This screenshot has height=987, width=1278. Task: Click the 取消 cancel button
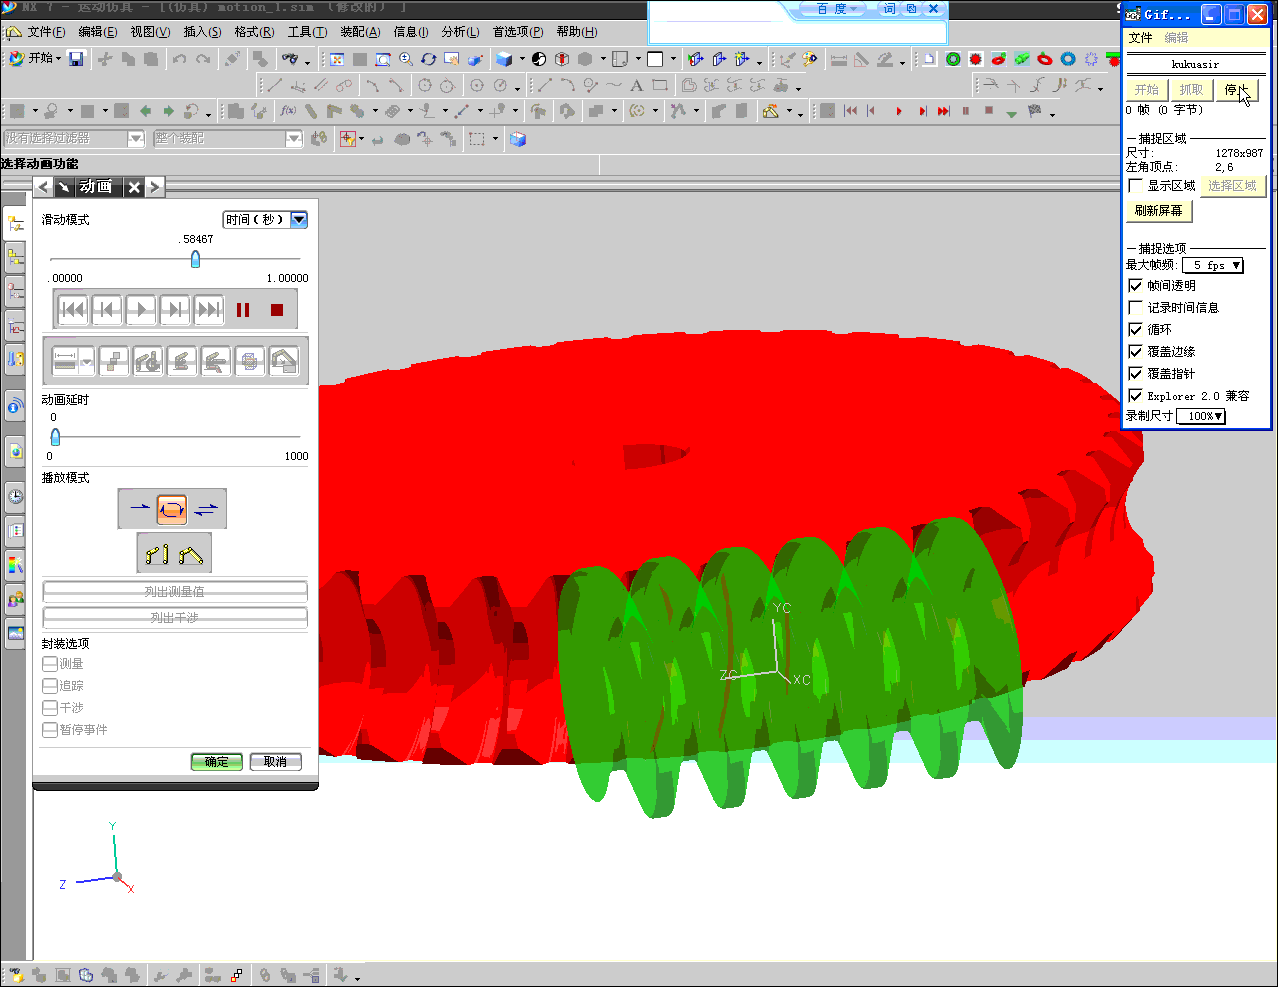(x=276, y=762)
